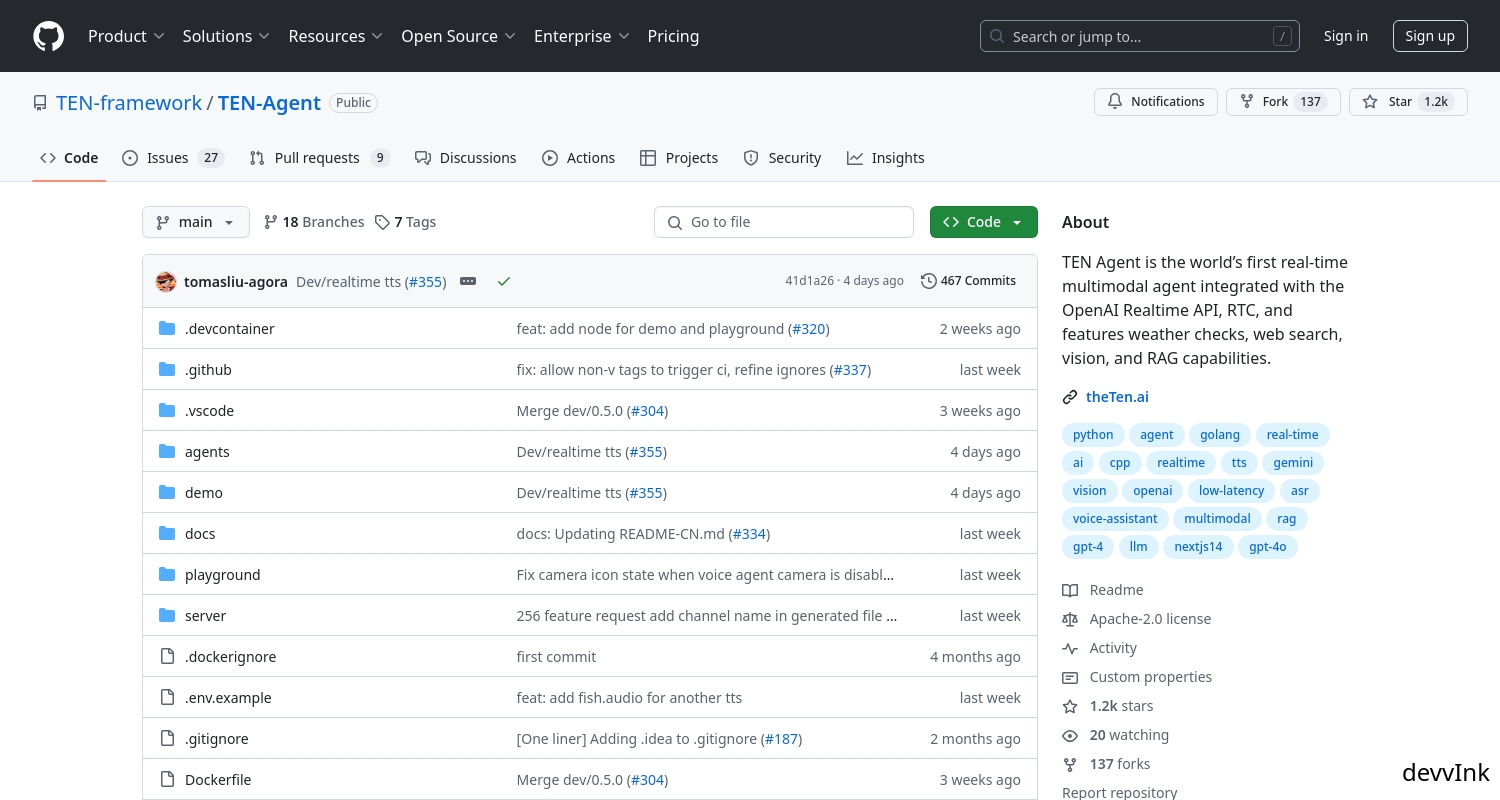Open the theTen.ai website link

[1117, 397]
